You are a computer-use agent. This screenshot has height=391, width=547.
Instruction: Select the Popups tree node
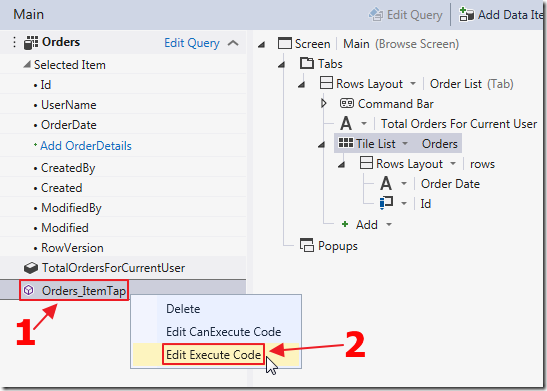coord(338,246)
